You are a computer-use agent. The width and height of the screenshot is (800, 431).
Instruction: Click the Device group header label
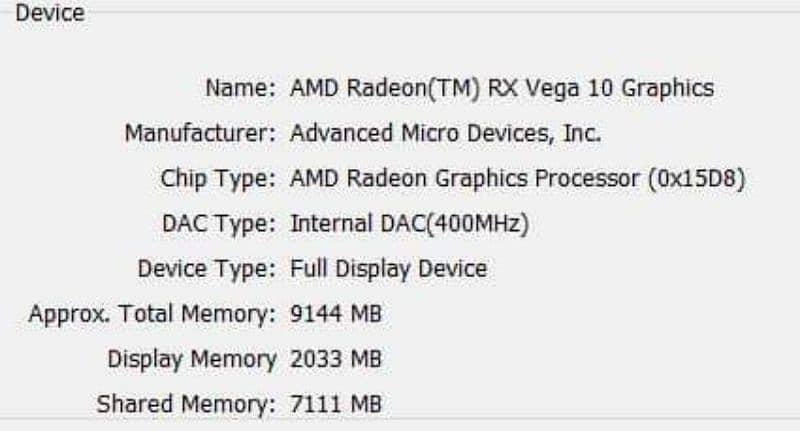(x=50, y=14)
